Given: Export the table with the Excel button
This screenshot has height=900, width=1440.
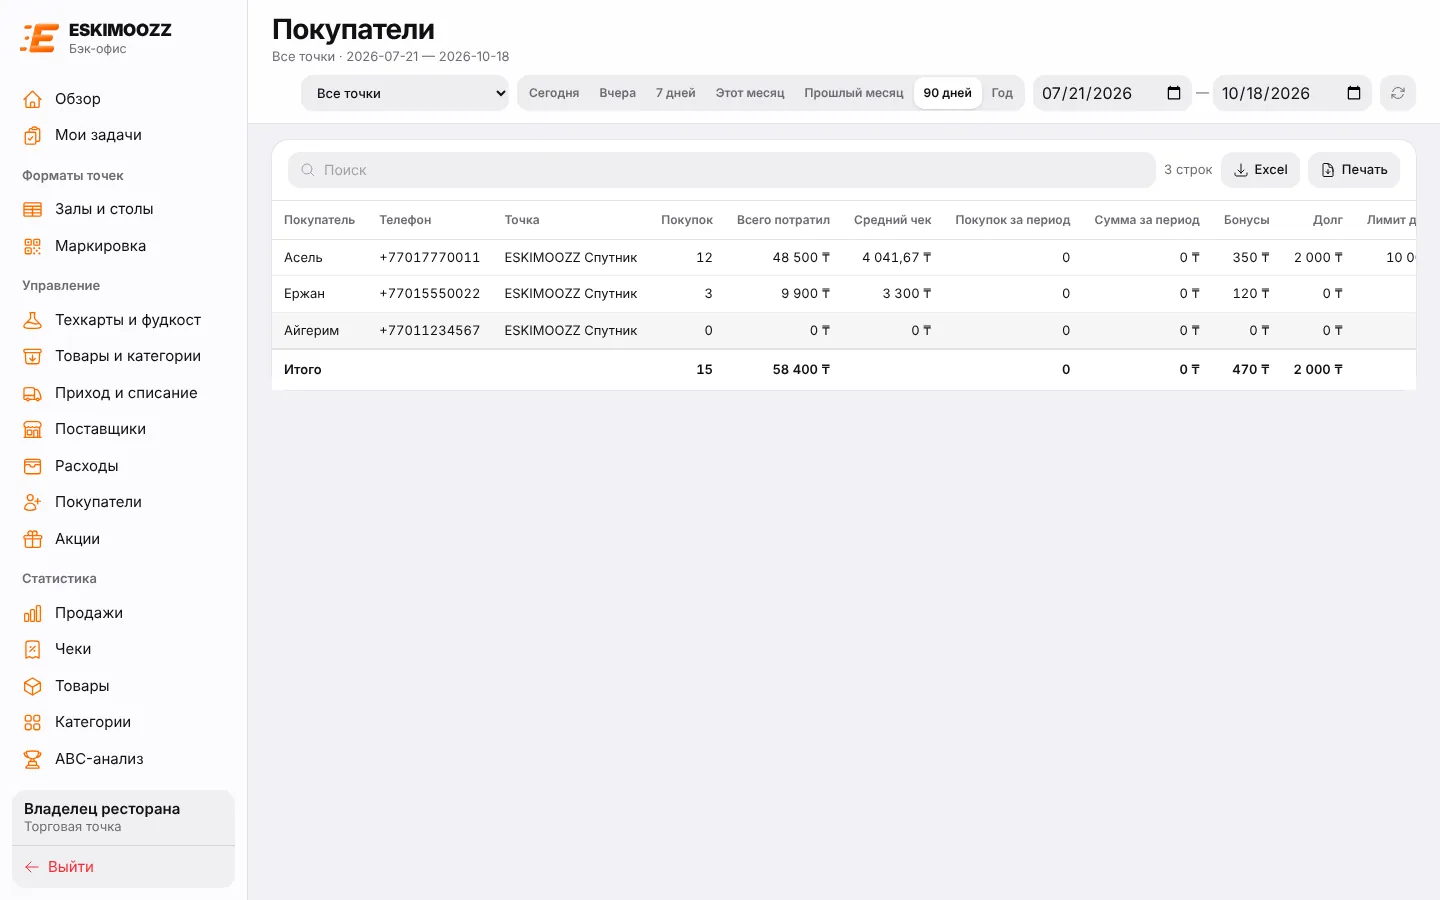Looking at the screenshot, I should [x=1260, y=170].
